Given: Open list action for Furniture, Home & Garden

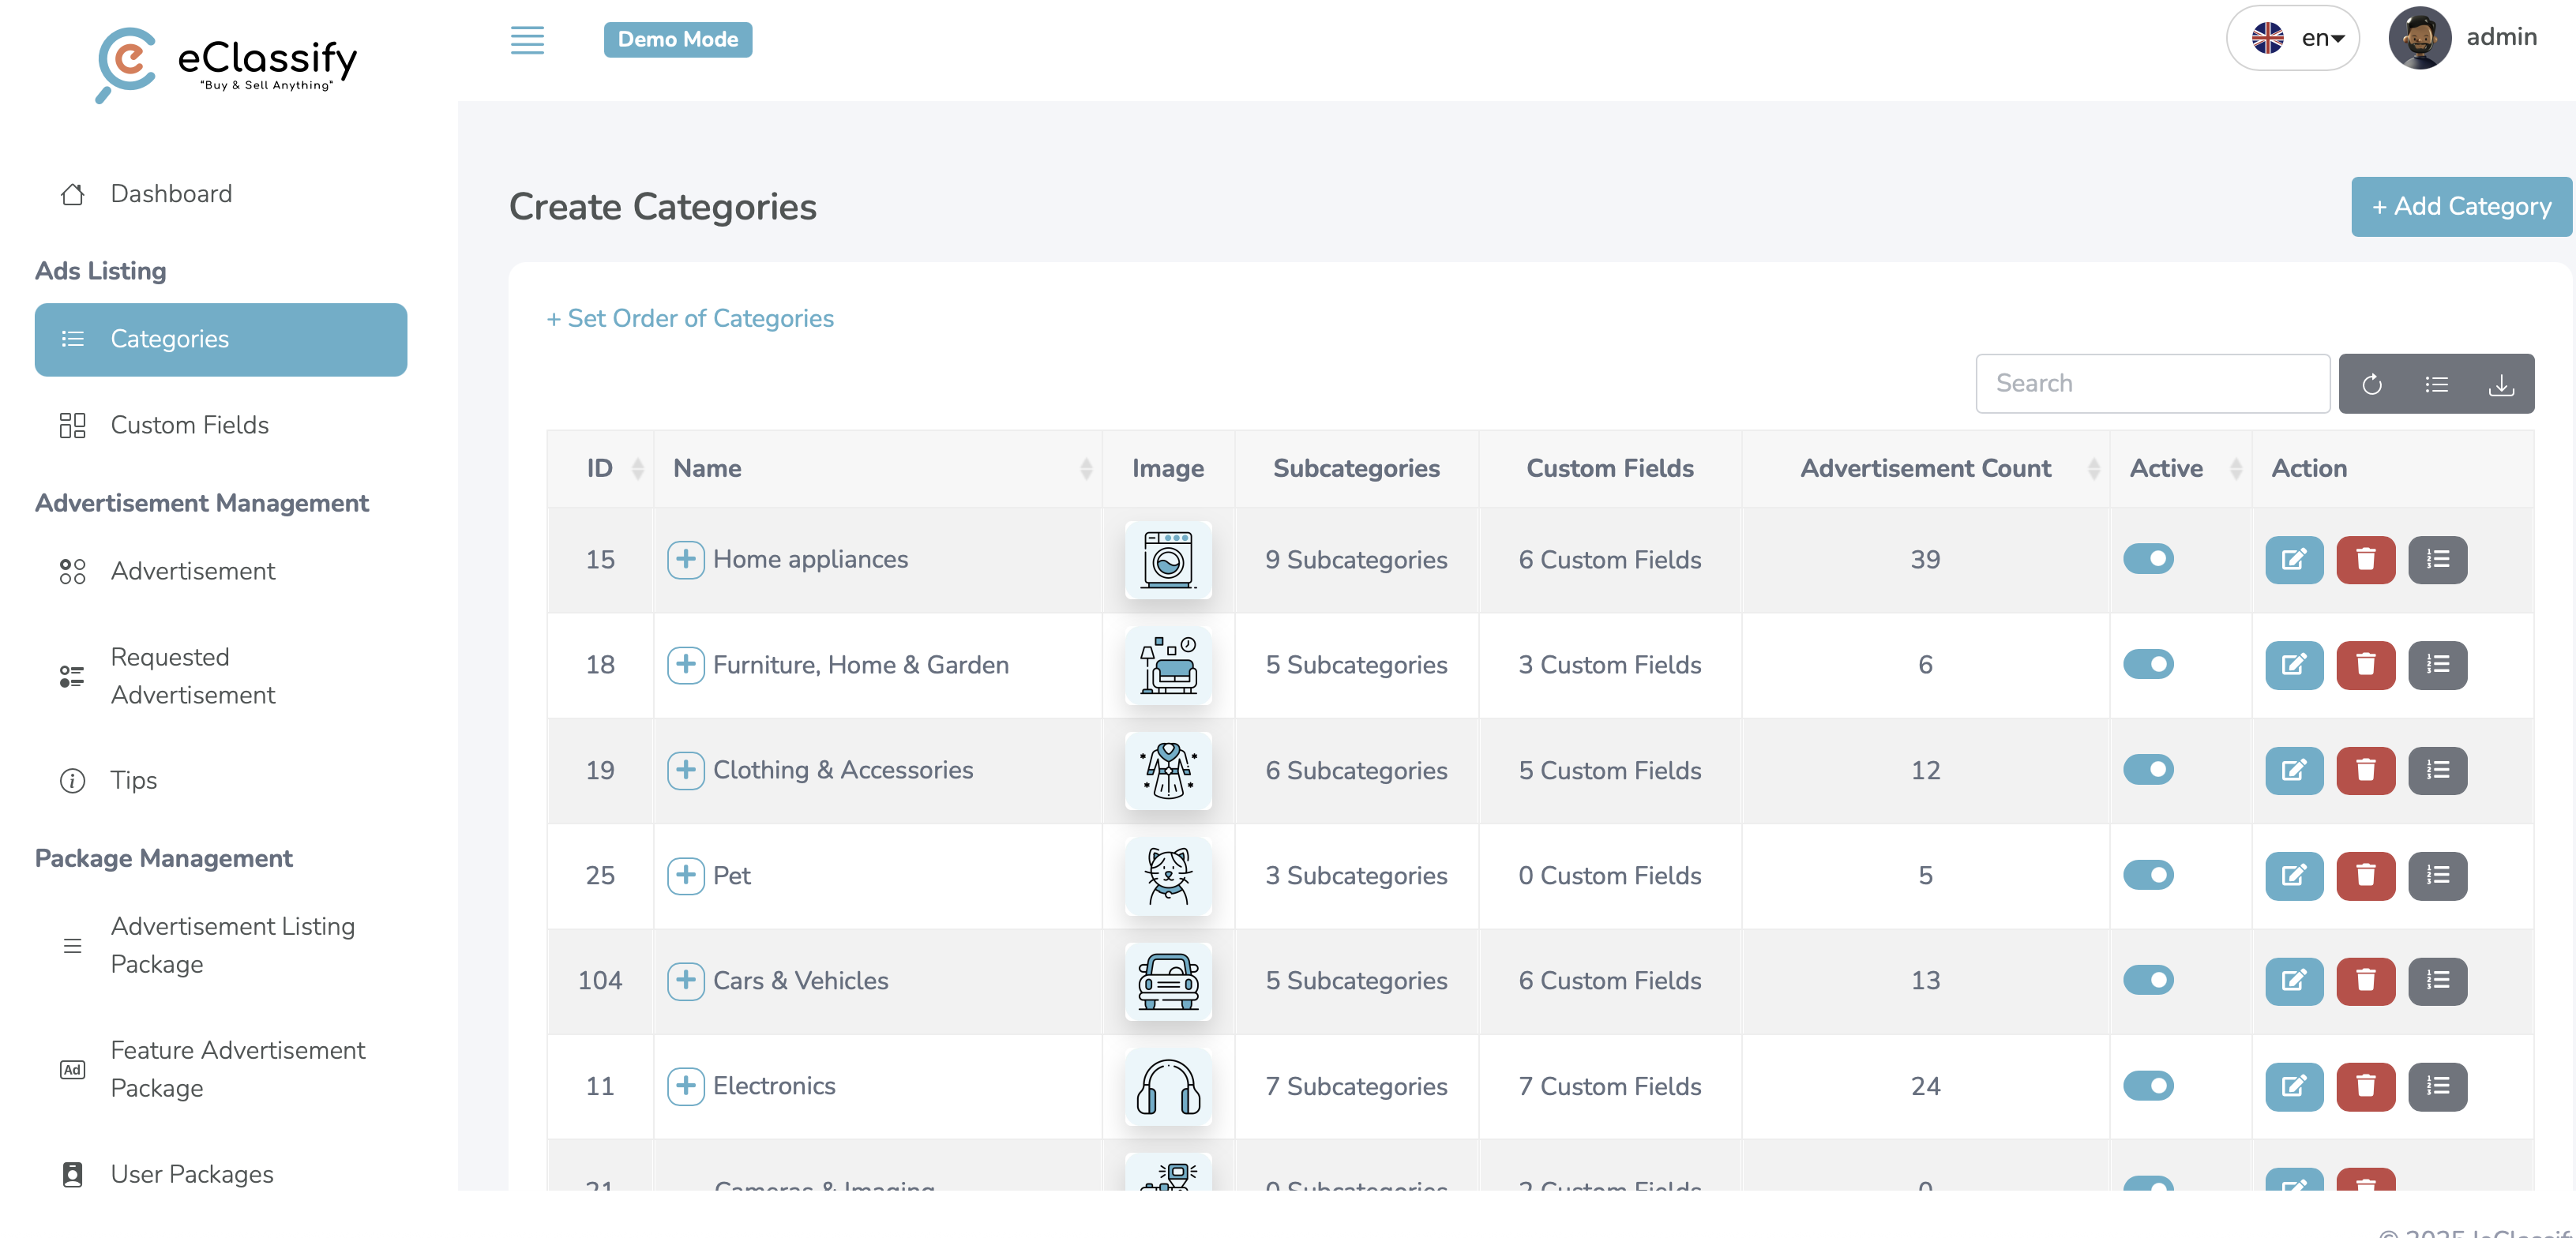Looking at the screenshot, I should (x=2437, y=665).
